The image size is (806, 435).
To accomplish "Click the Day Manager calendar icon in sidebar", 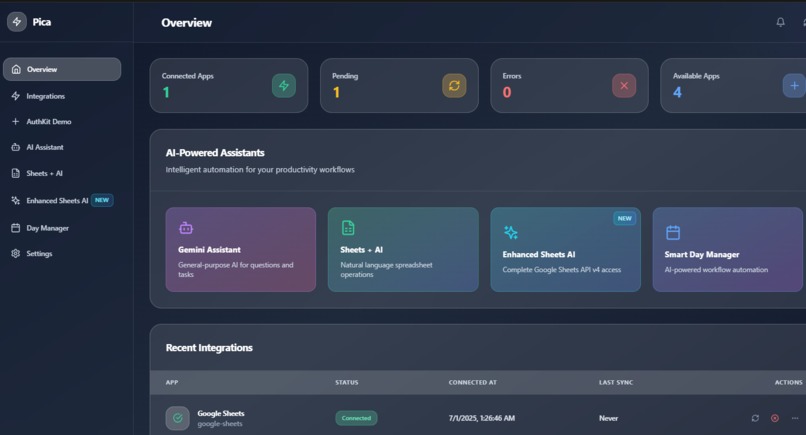I will pos(16,228).
